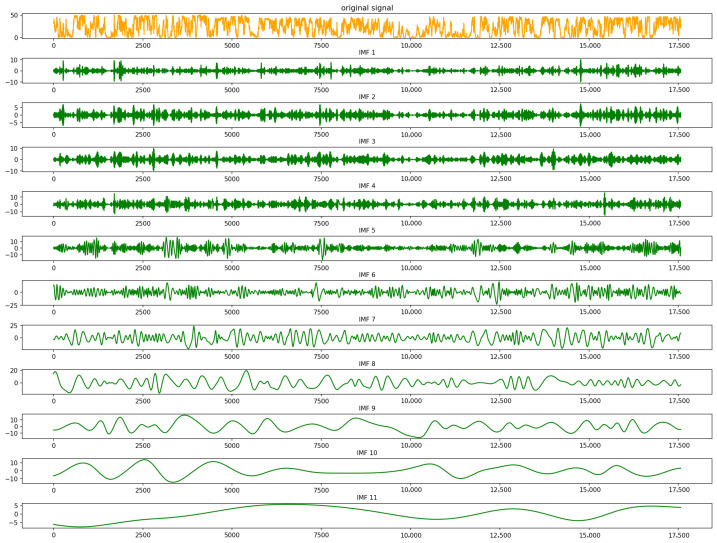Click the '10,000' x-axis tick below original signal
The height and width of the screenshot is (543, 717).
pos(411,46)
